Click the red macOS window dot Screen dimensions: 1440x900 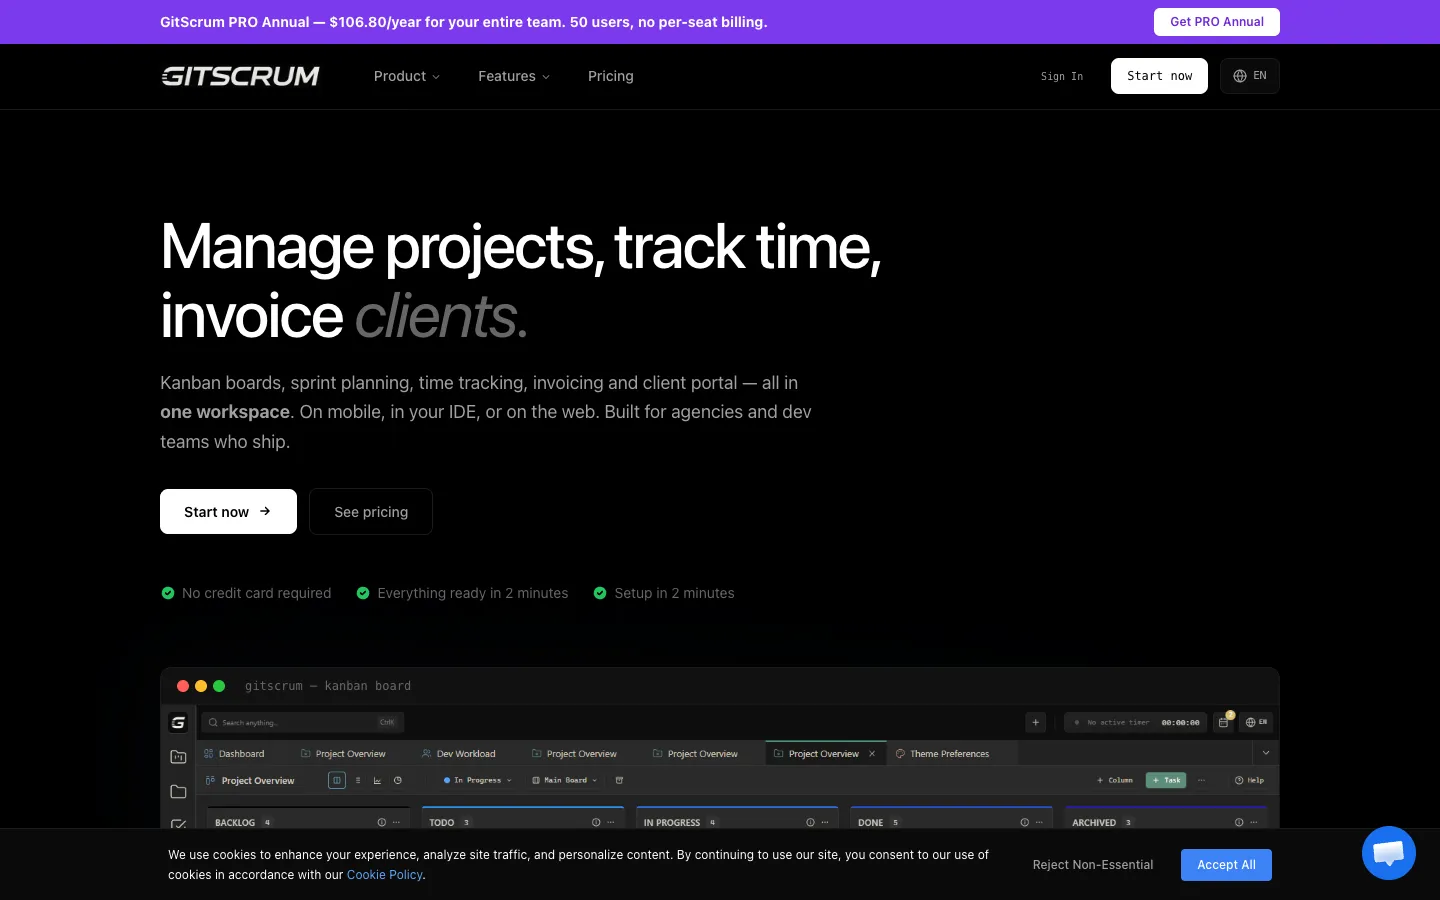[183, 686]
